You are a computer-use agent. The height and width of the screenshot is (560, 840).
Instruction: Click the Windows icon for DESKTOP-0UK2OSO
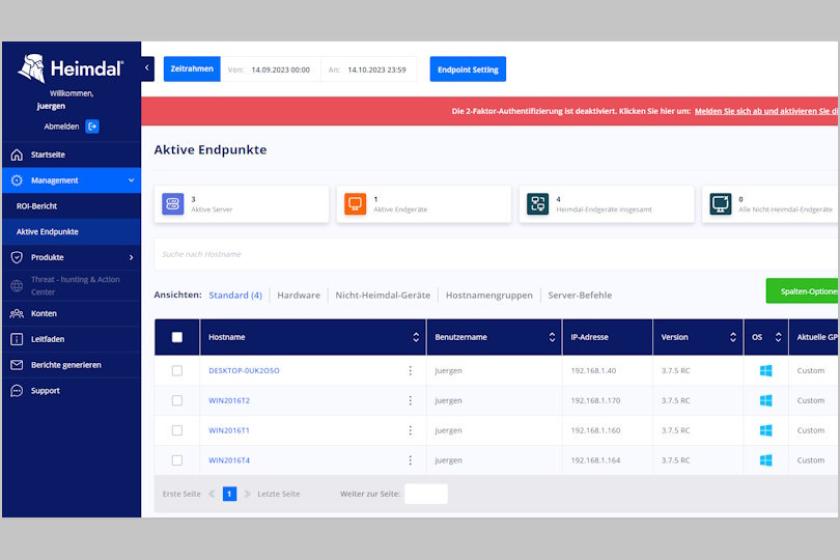click(x=766, y=371)
